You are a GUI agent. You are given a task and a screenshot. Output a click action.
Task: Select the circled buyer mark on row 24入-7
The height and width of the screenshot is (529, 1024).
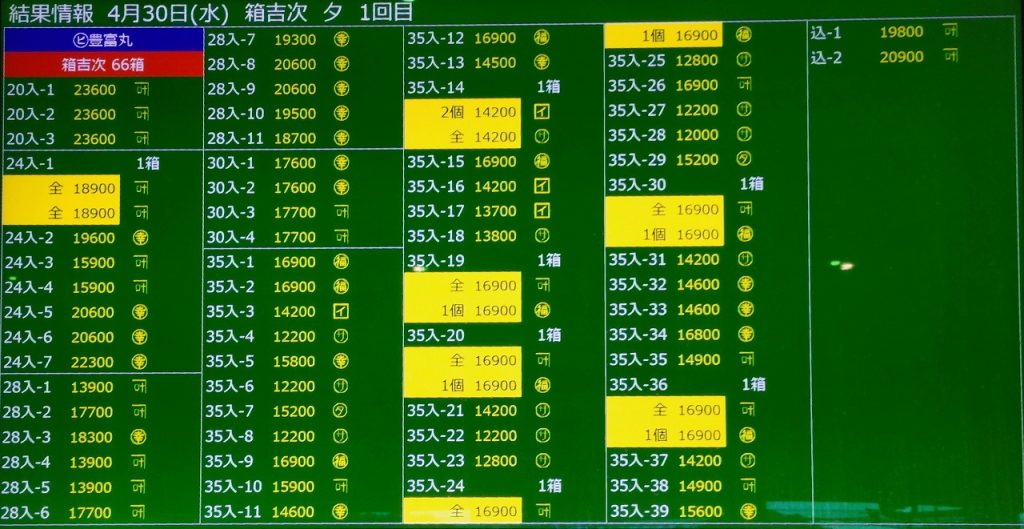[x=140, y=362]
